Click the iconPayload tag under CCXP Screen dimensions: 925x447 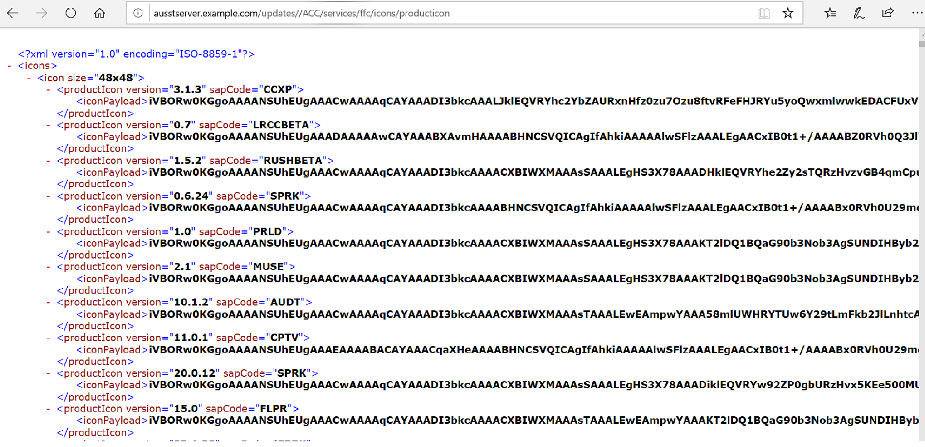112,101
